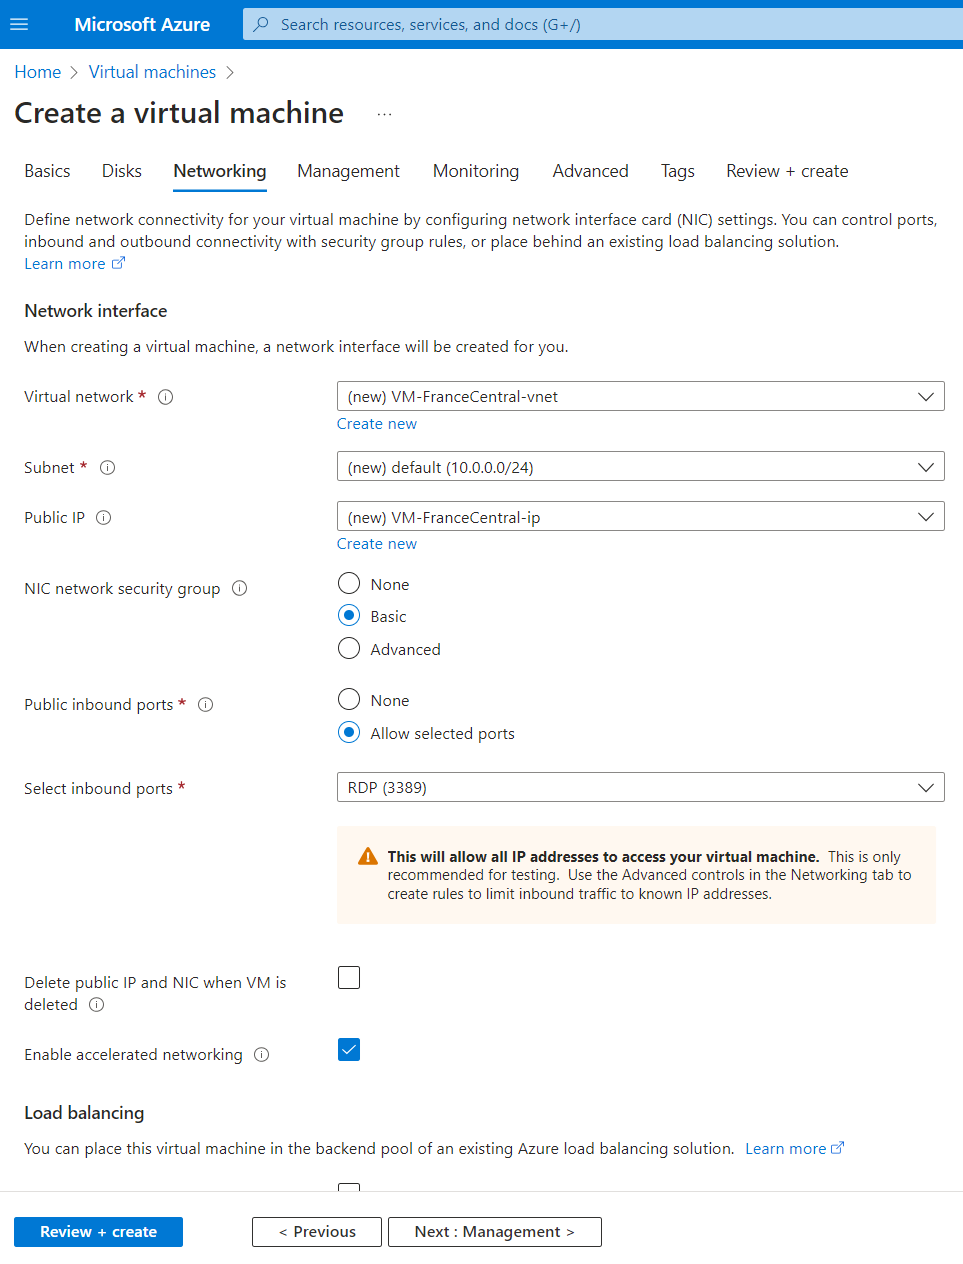
Task: Click the Review + create button
Action: point(98,1232)
